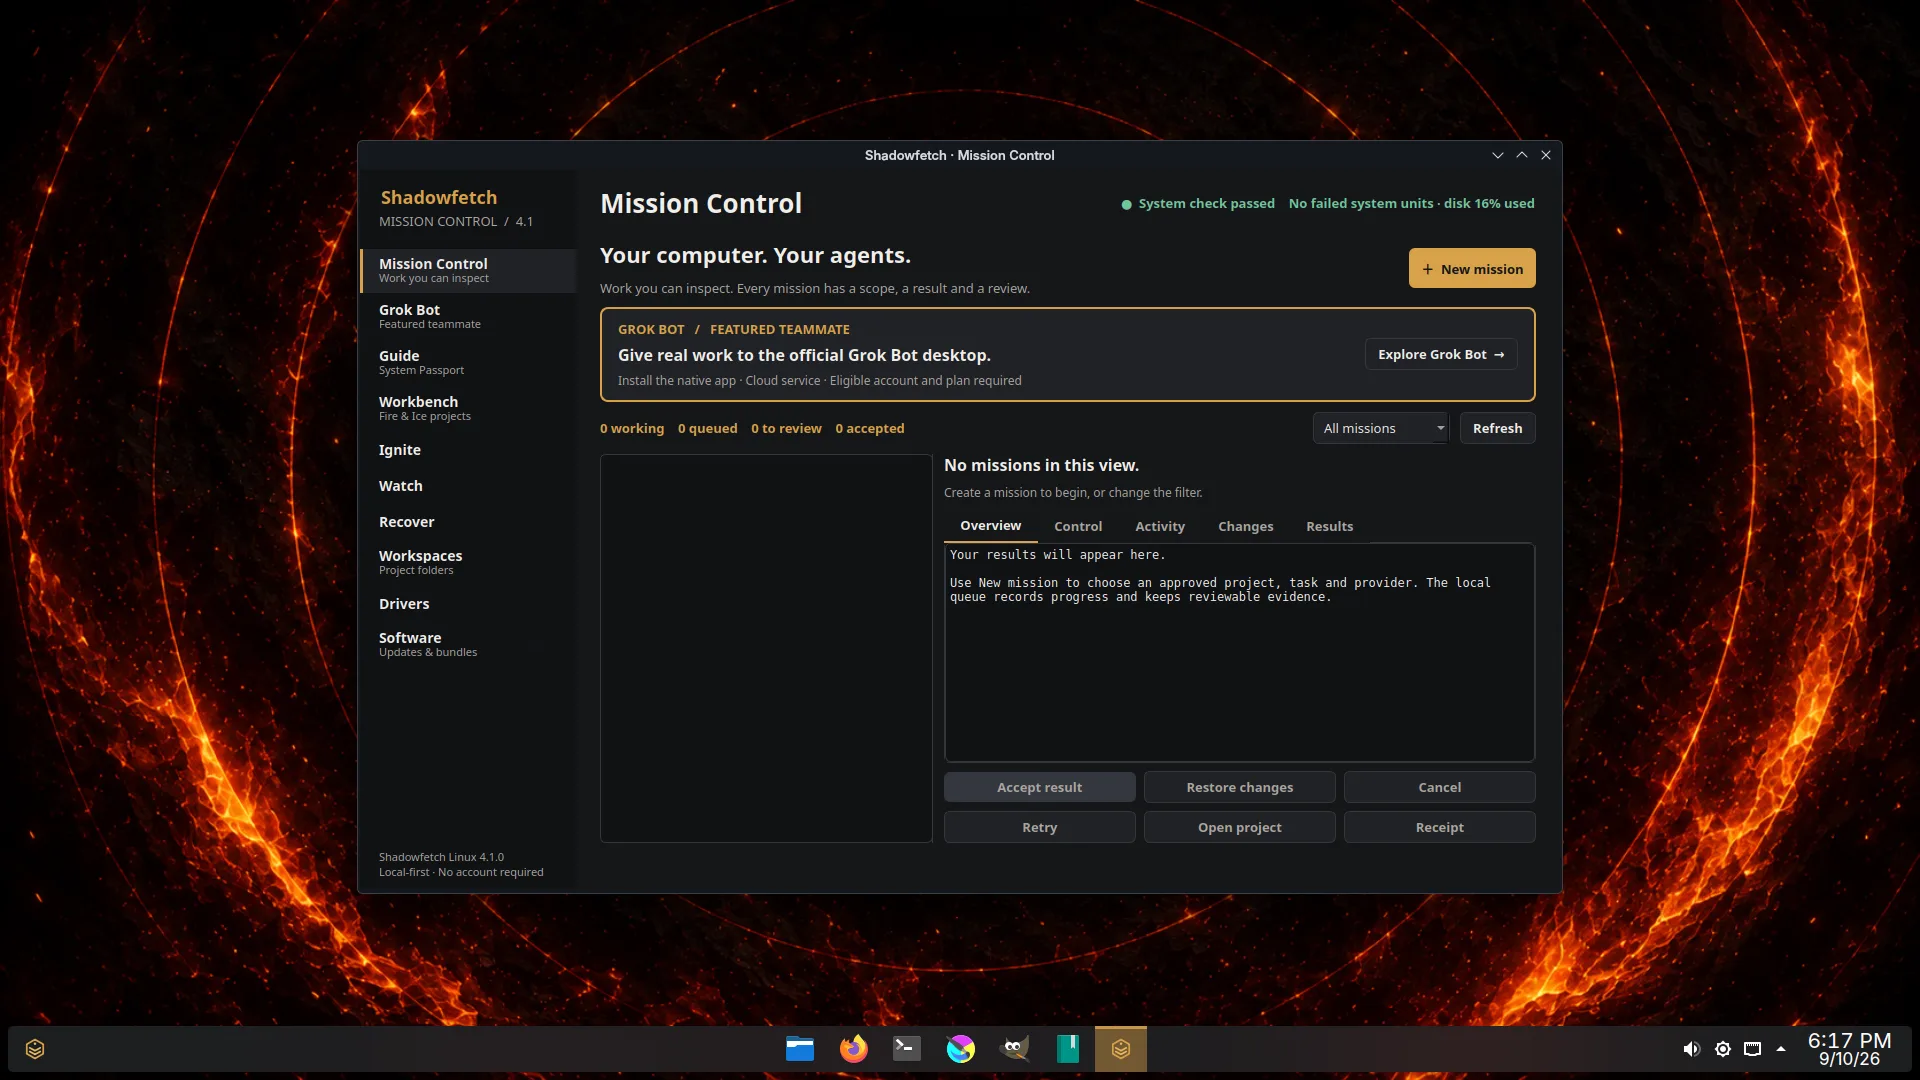Click 'Shadowfetch Linux 4.1.0' footer text
This screenshot has width=1920, height=1080.
tap(441, 857)
